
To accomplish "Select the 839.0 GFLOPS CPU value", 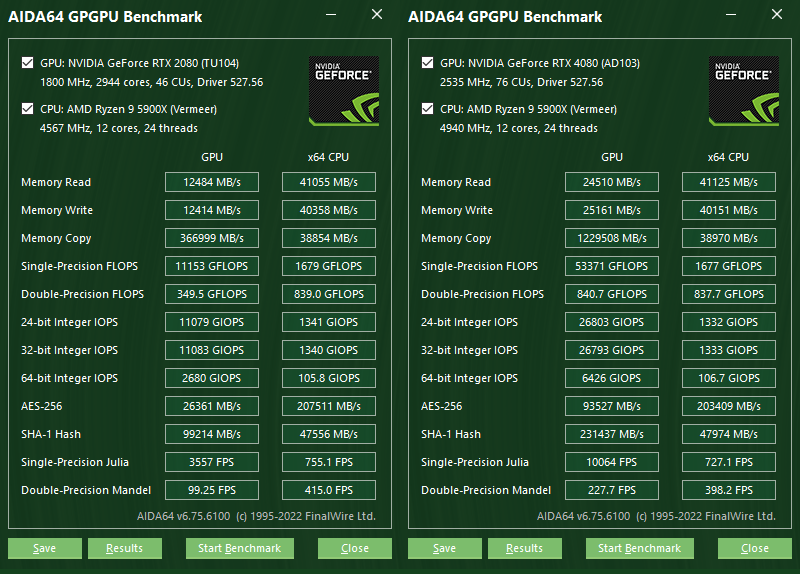I will tap(329, 294).
